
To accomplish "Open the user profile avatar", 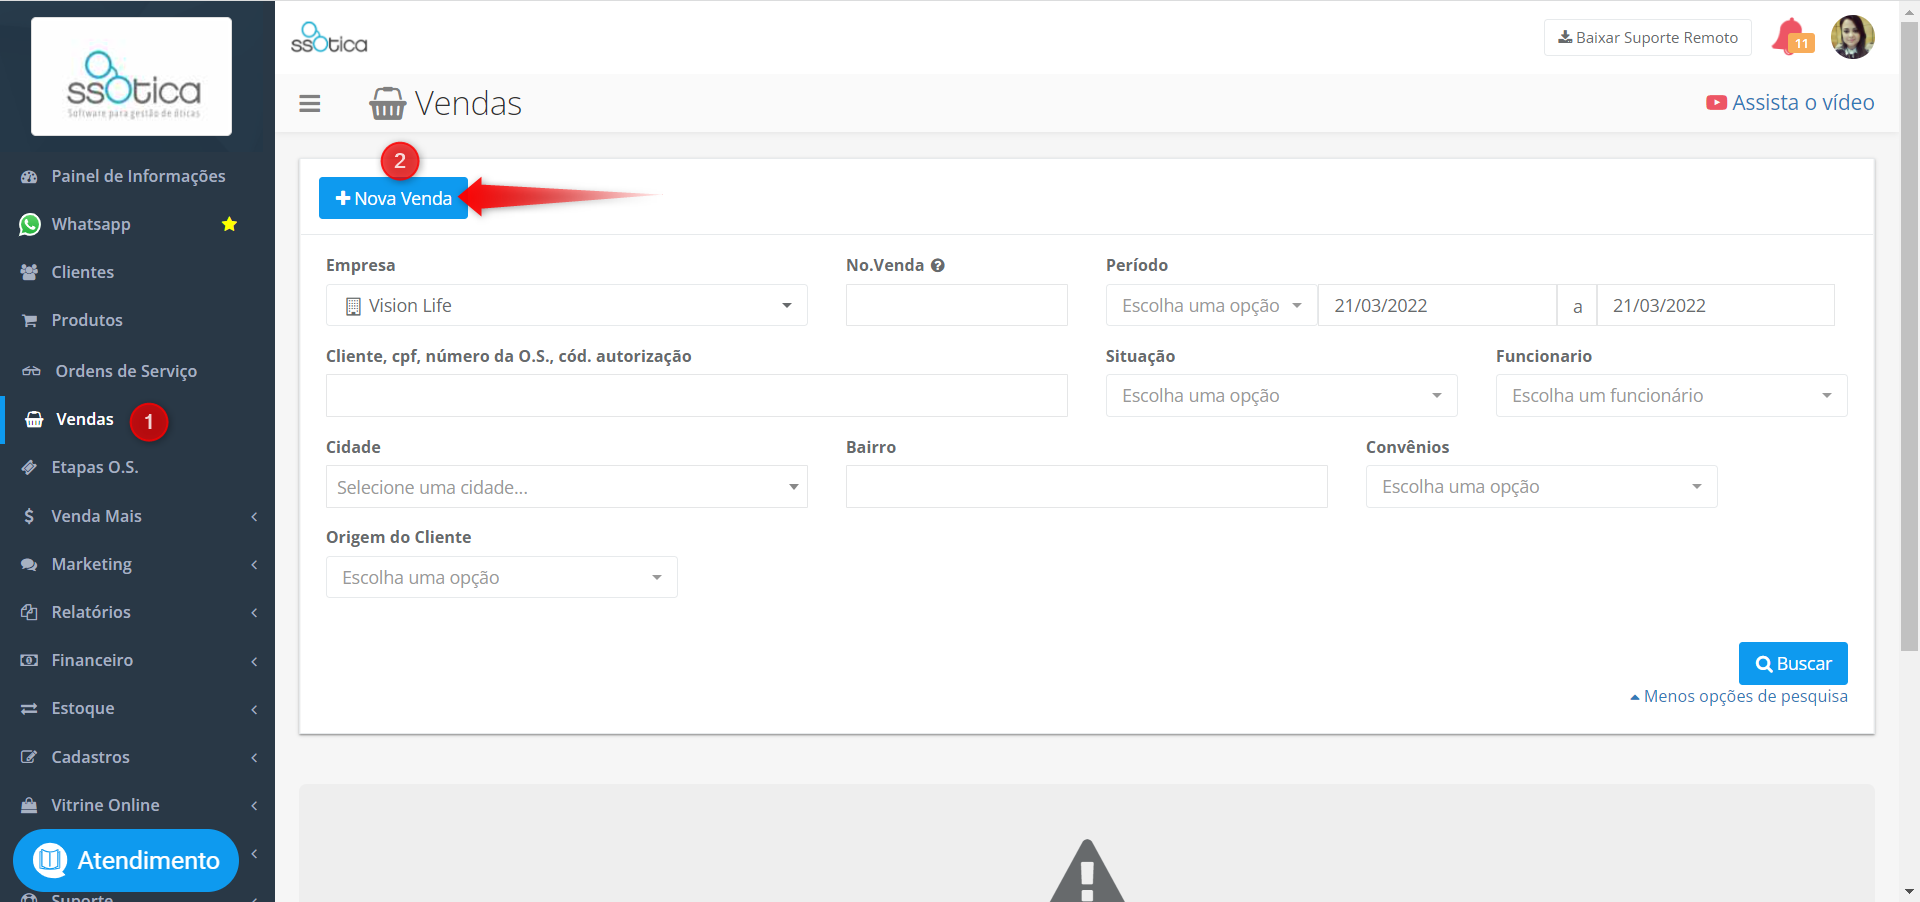I will coord(1852,37).
